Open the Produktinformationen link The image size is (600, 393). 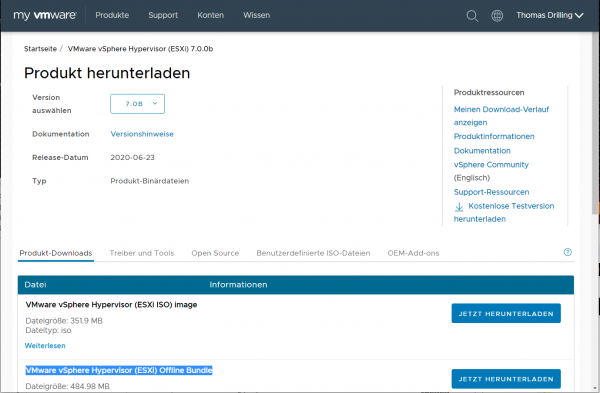pos(494,137)
